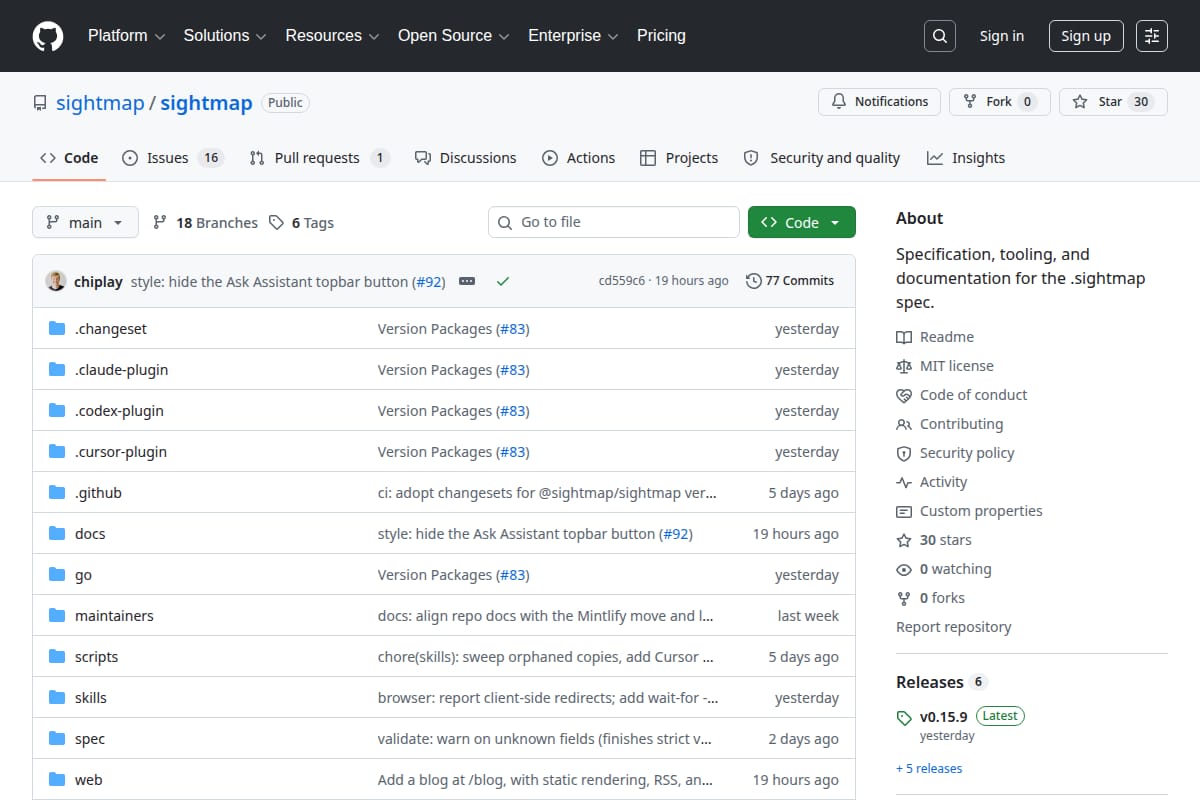The image size is (1200, 800).
Task: Click the Notifications button
Action: (880, 102)
